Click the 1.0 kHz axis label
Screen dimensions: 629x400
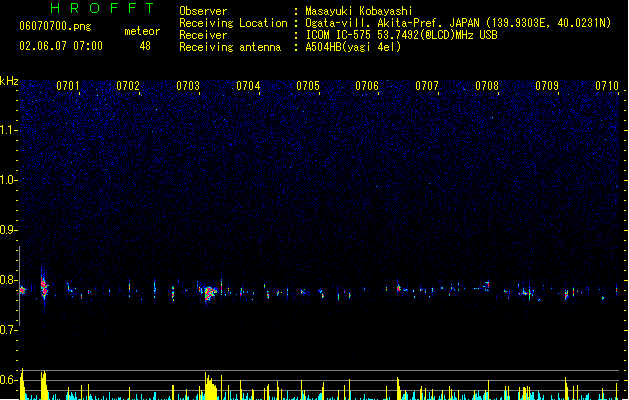(8, 180)
